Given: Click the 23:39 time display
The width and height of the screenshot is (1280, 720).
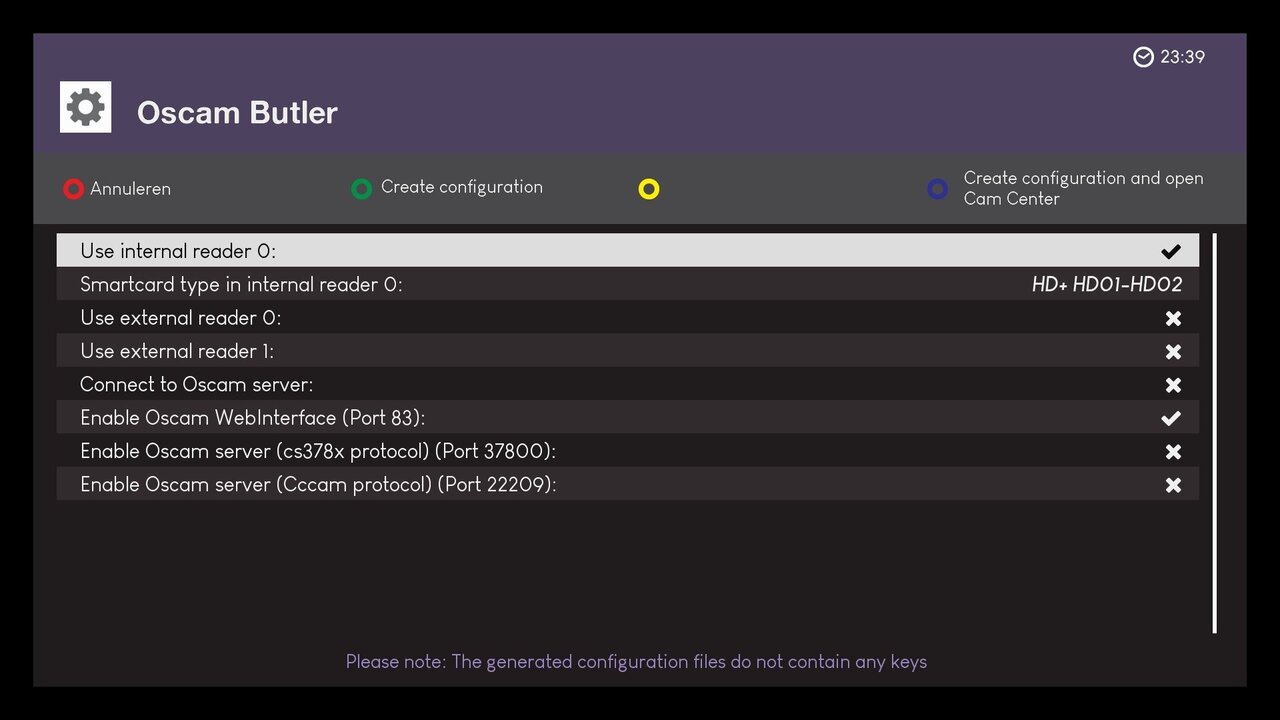Looking at the screenshot, I should 1182,57.
